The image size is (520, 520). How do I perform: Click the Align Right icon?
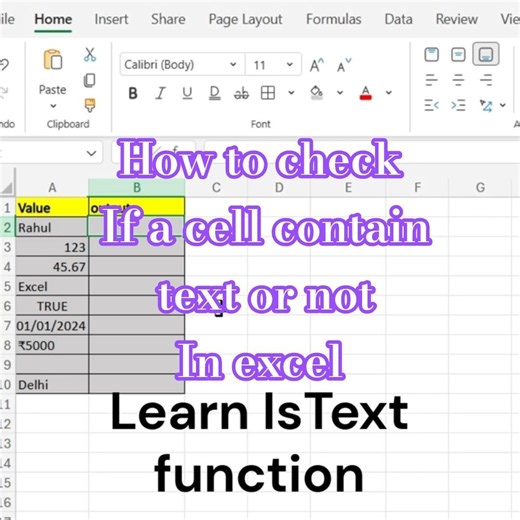[x=486, y=80]
